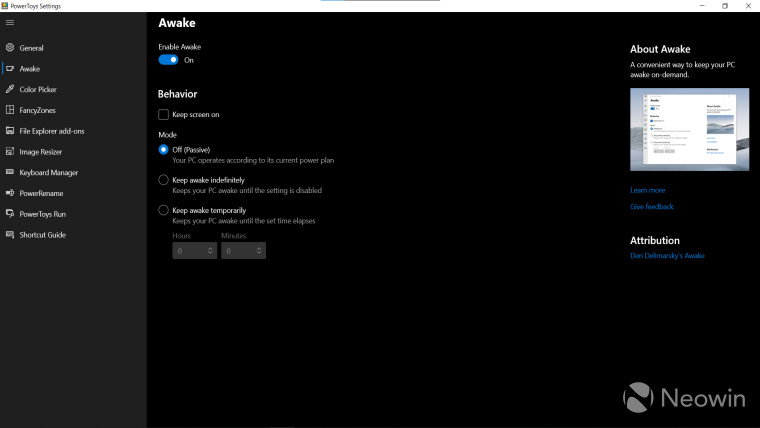Open the Give feedback link
This screenshot has width=760, height=428.
click(x=652, y=206)
